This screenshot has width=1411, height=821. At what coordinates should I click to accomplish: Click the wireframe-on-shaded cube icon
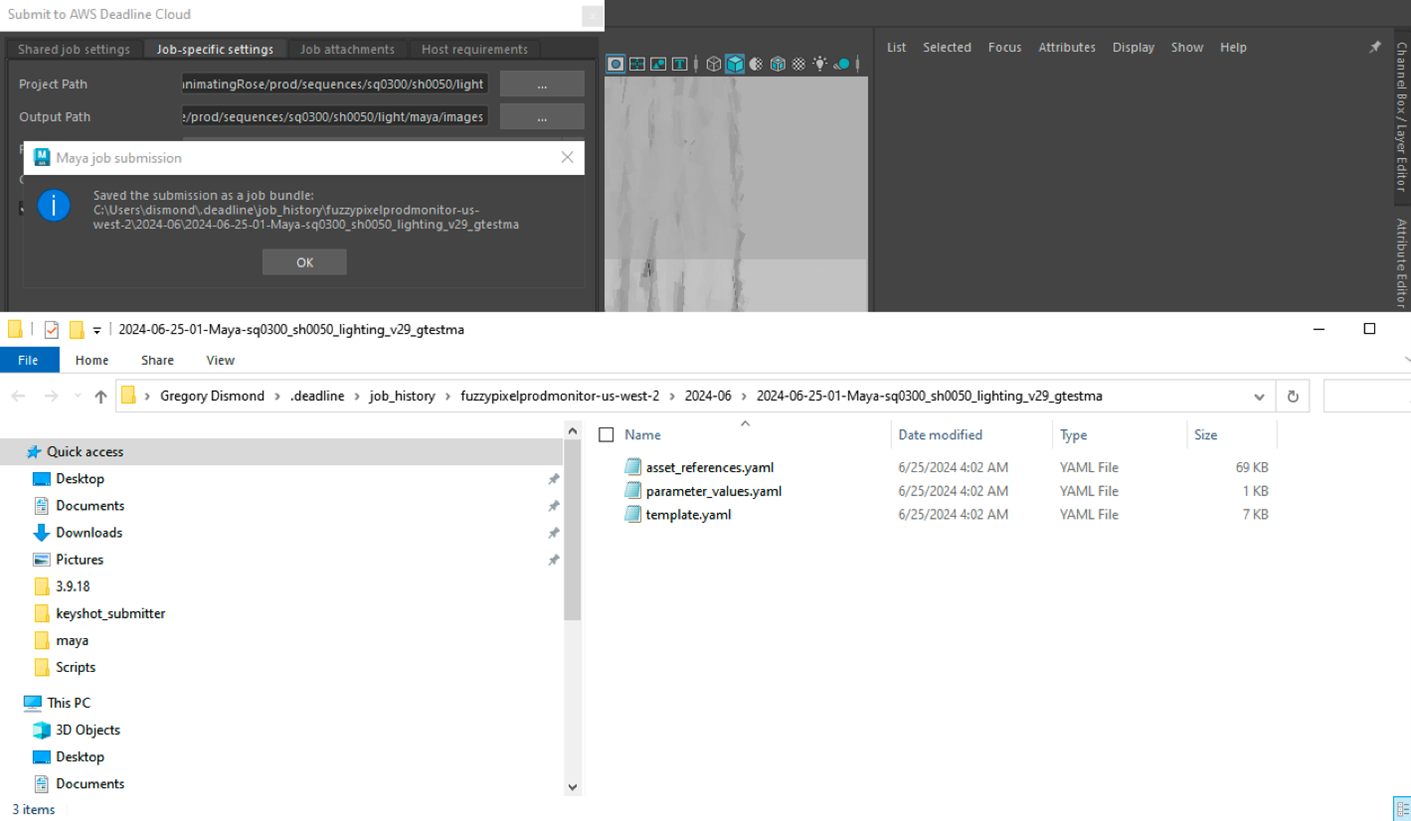(x=778, y=63)
